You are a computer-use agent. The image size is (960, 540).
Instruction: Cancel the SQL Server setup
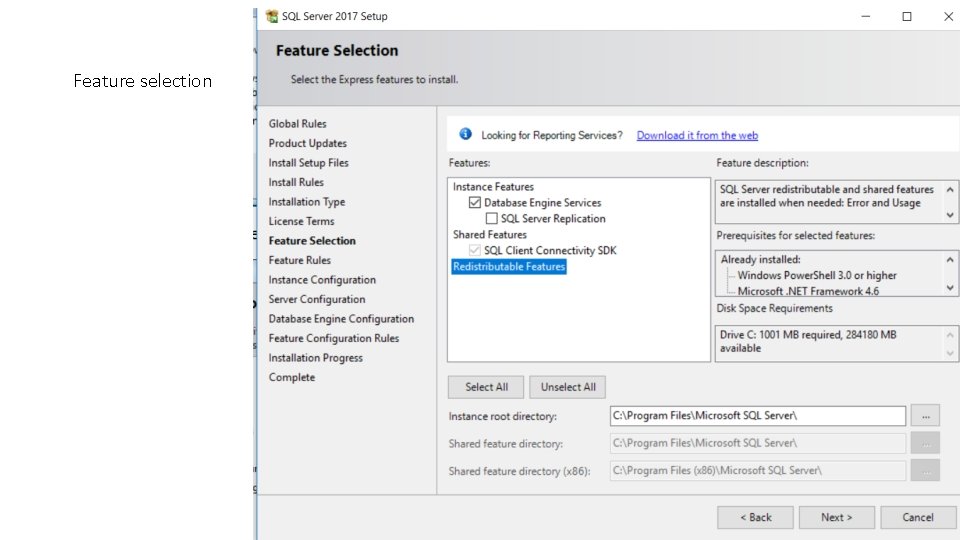coord(918,517)
